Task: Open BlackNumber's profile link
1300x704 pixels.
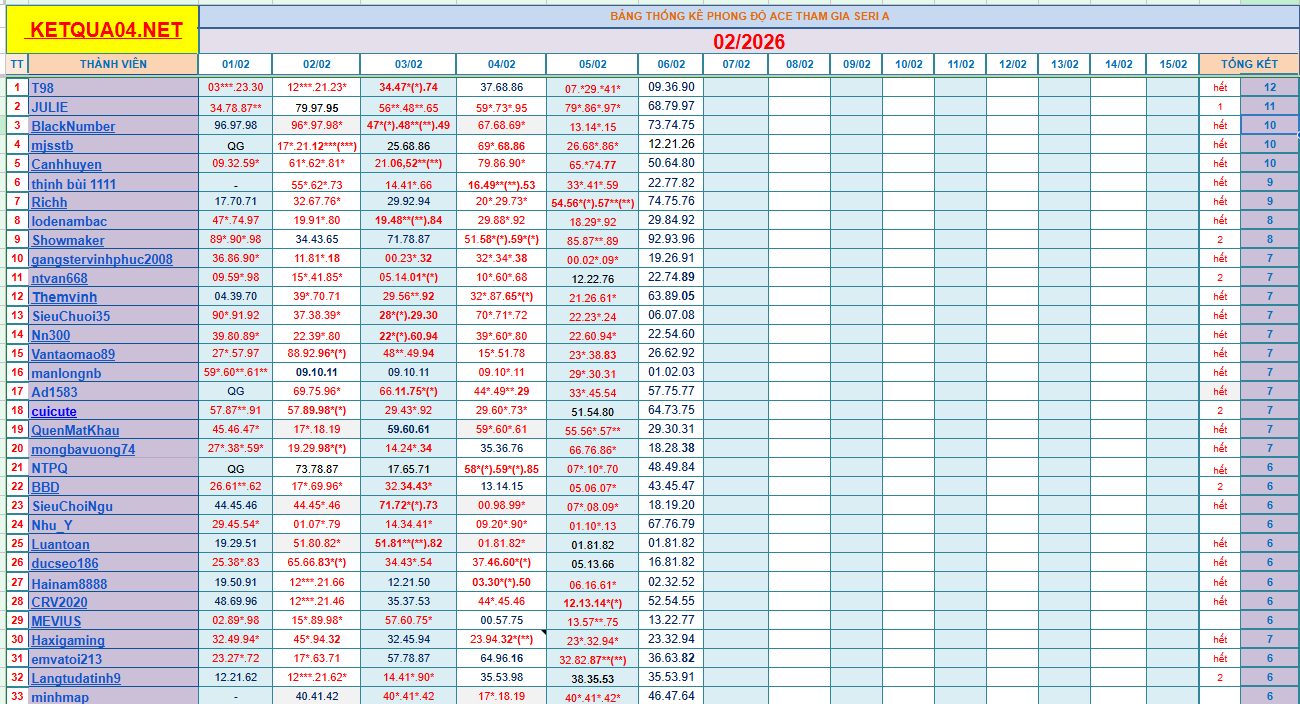Action: pos(73,126)
